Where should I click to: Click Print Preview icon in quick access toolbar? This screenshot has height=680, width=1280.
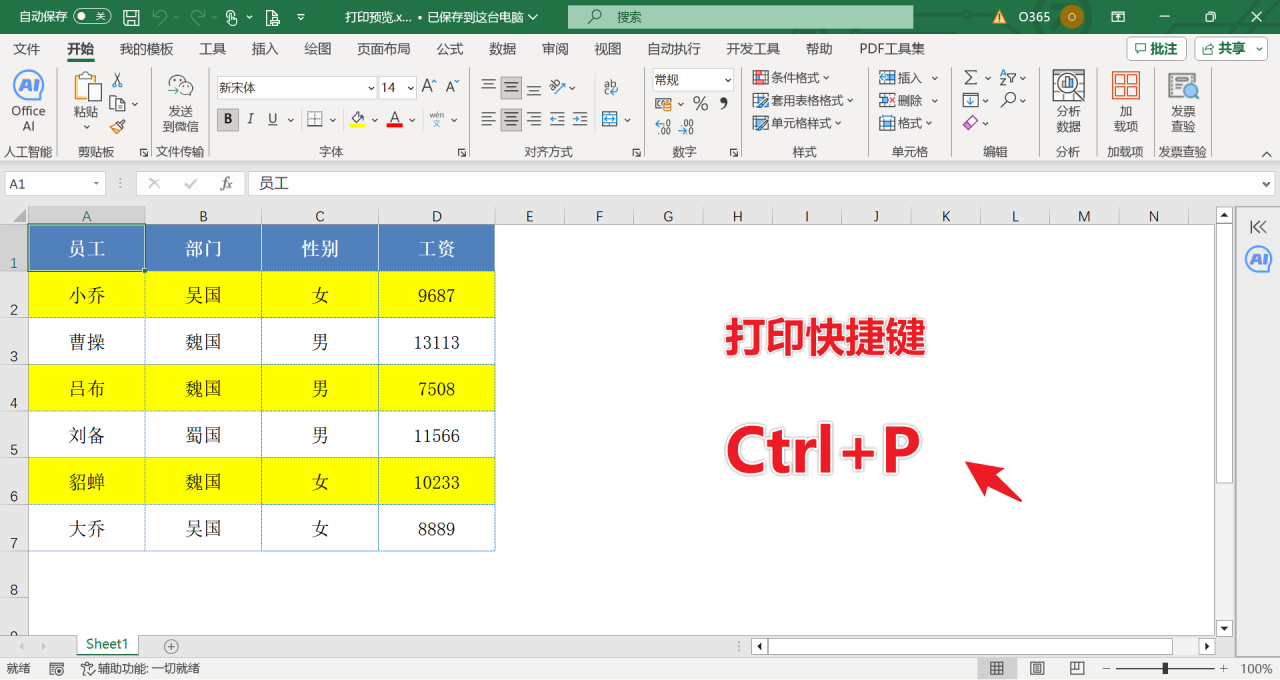click(x=272, y=17)
